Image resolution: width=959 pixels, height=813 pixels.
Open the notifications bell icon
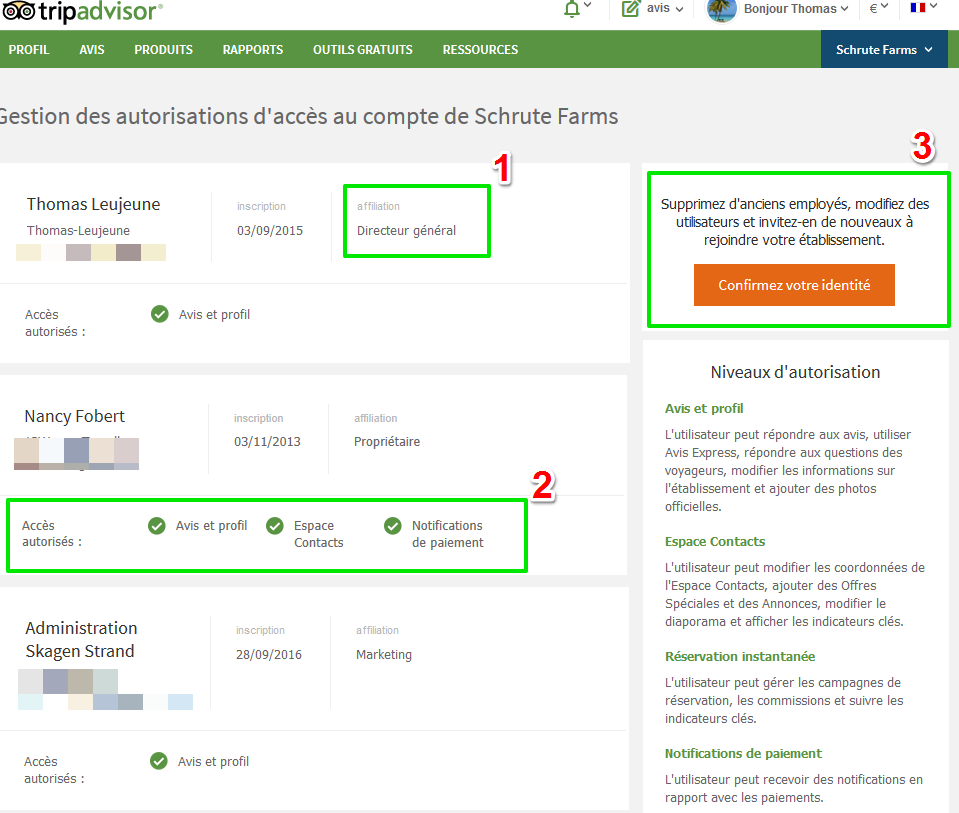coord(571,9)
